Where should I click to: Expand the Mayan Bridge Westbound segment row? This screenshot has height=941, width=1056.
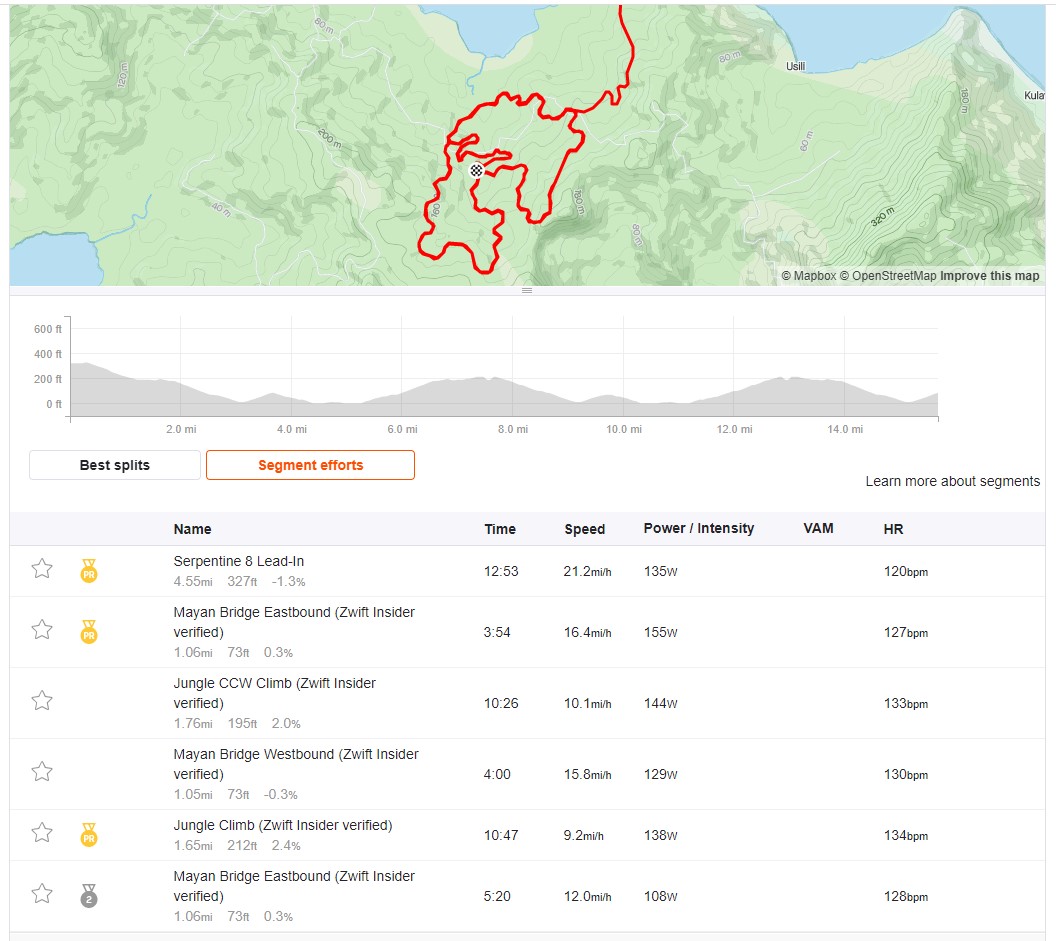[x=527, y=774]
